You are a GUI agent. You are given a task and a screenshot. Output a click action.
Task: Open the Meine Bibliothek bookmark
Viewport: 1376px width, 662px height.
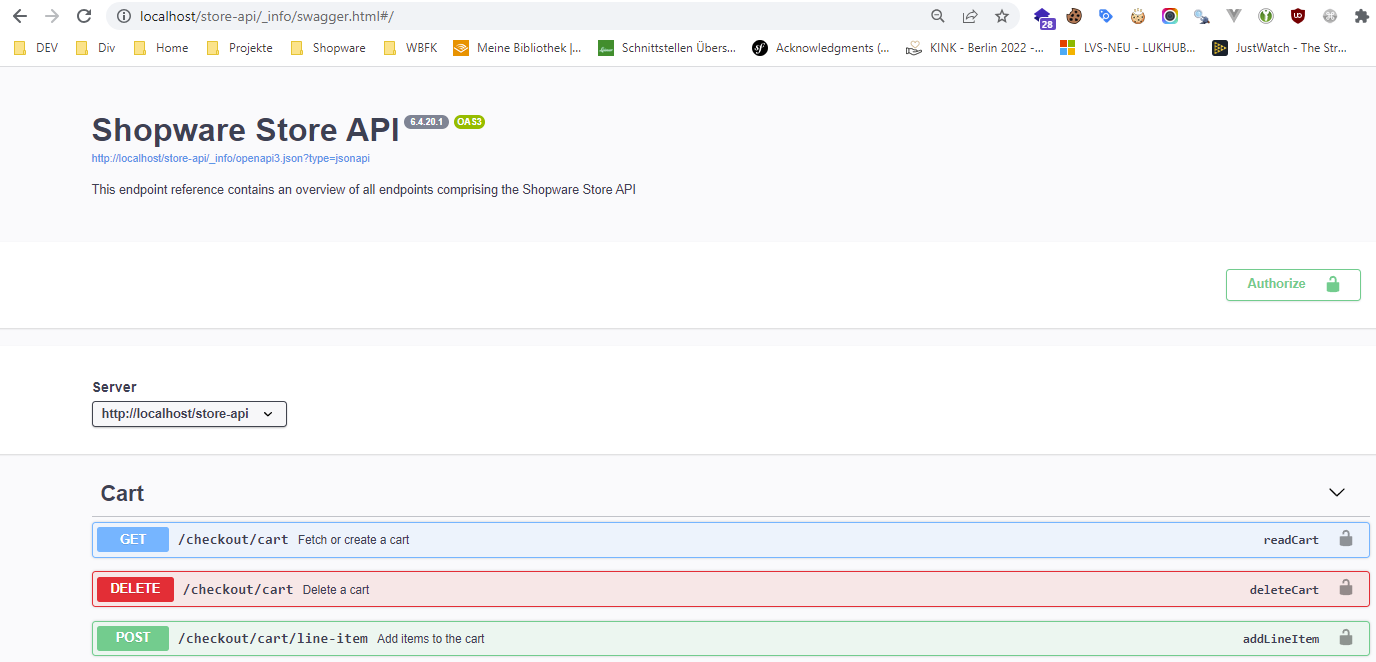(x=517, y=47)
